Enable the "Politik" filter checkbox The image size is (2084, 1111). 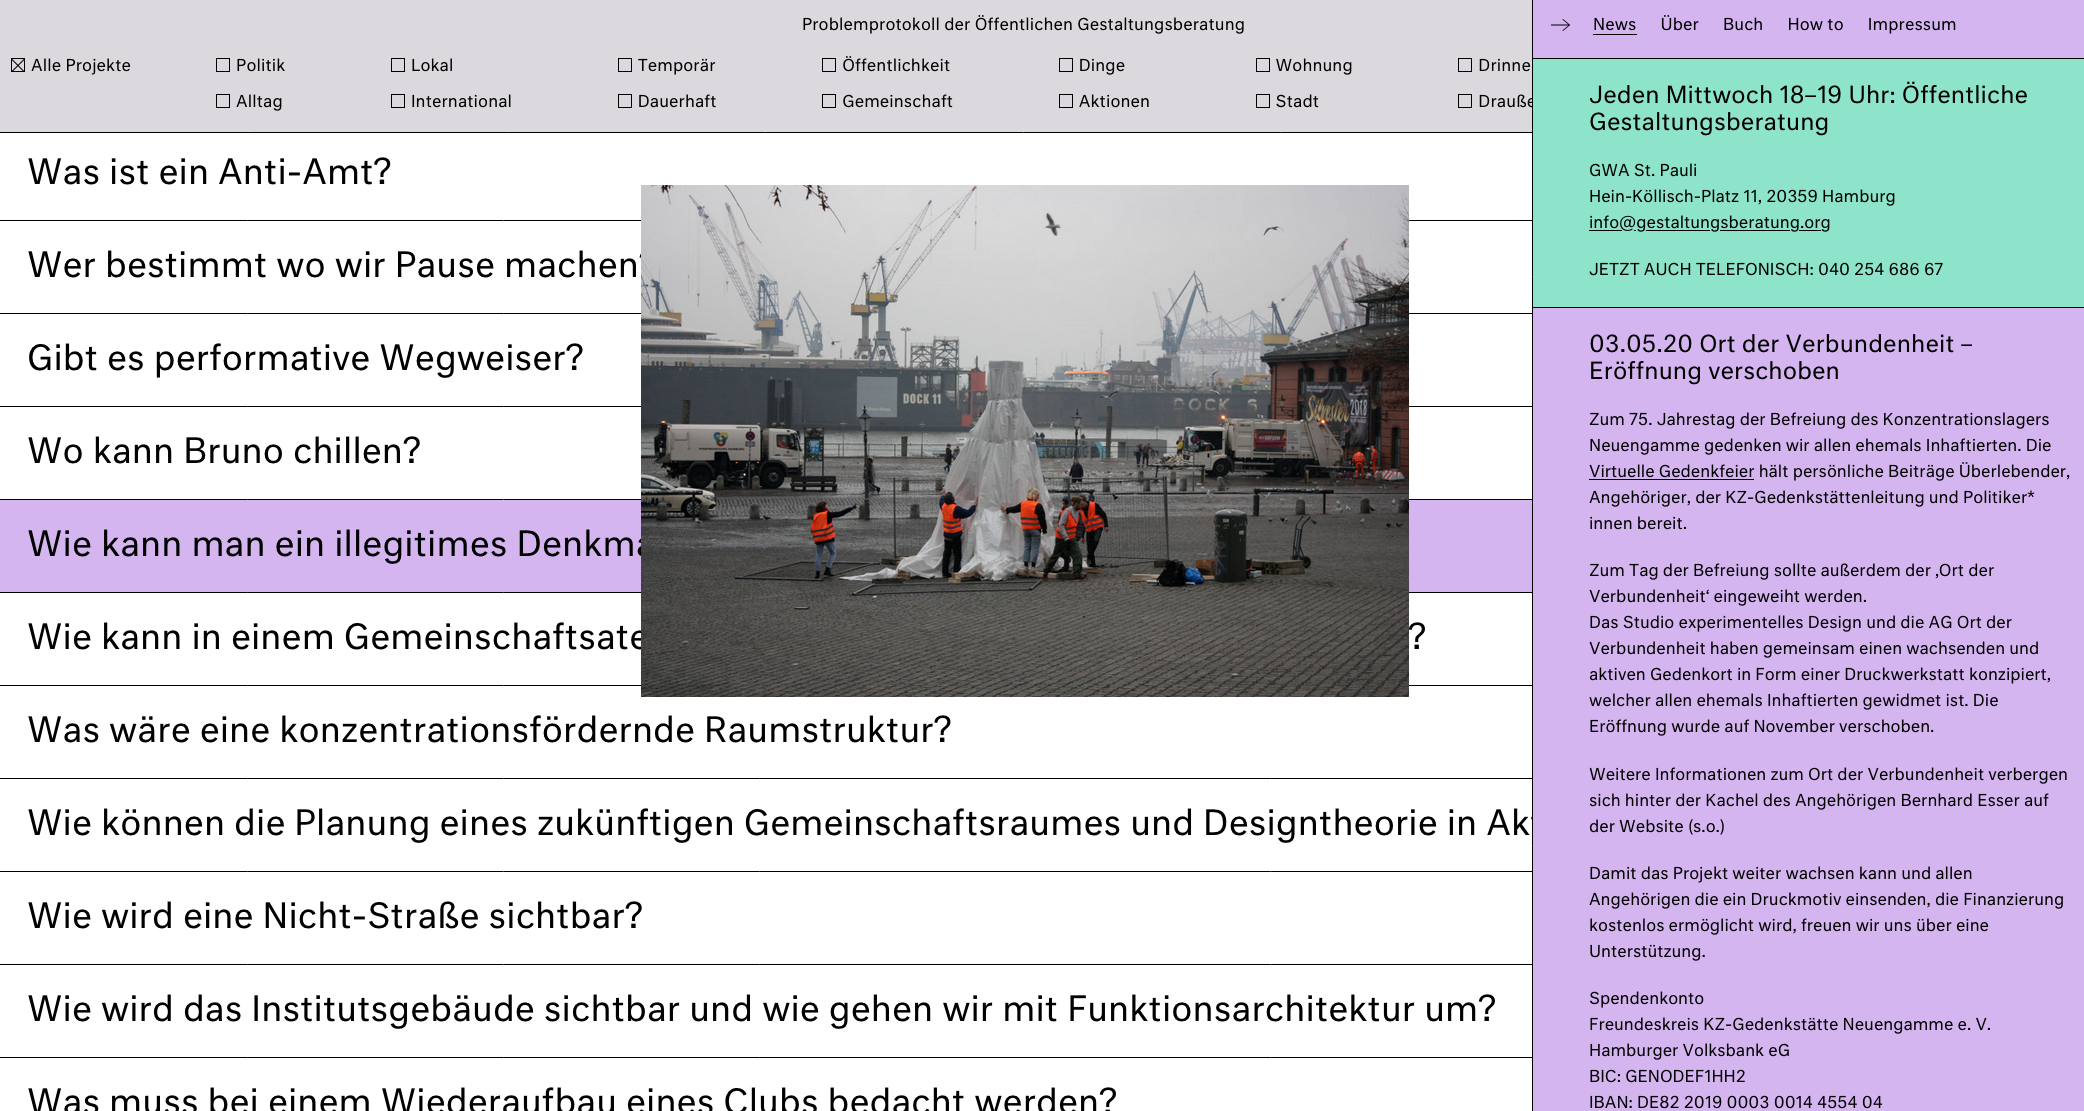221,65
